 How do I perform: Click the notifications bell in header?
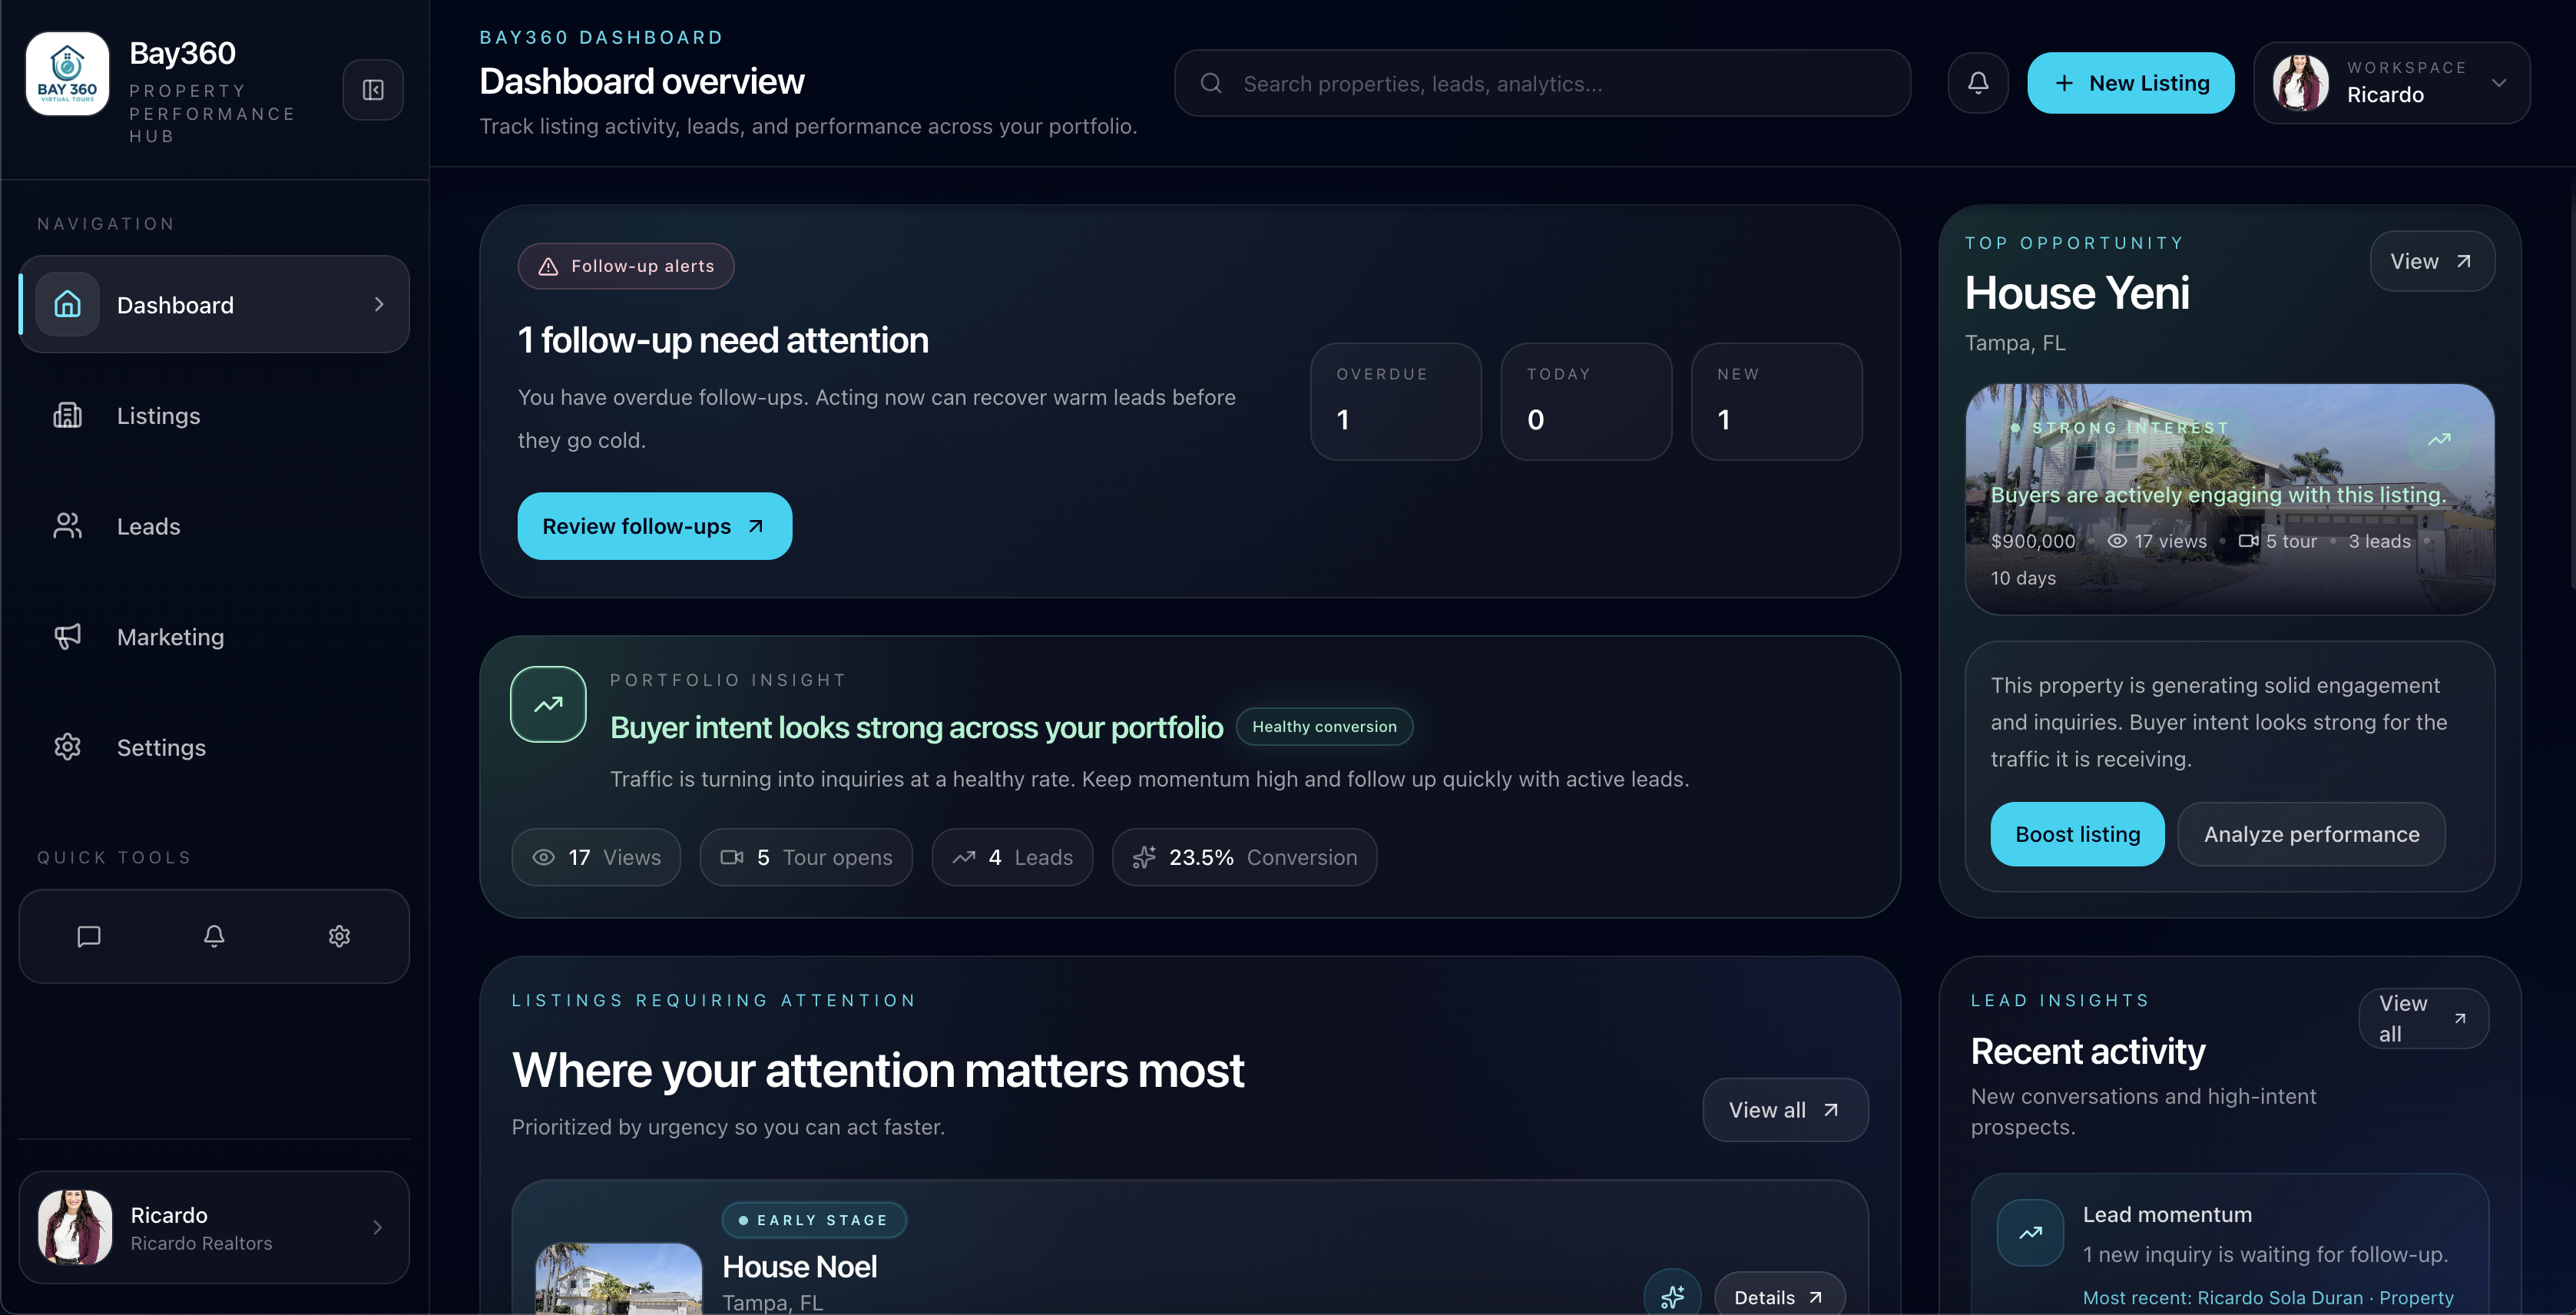tap(1977, 83)
